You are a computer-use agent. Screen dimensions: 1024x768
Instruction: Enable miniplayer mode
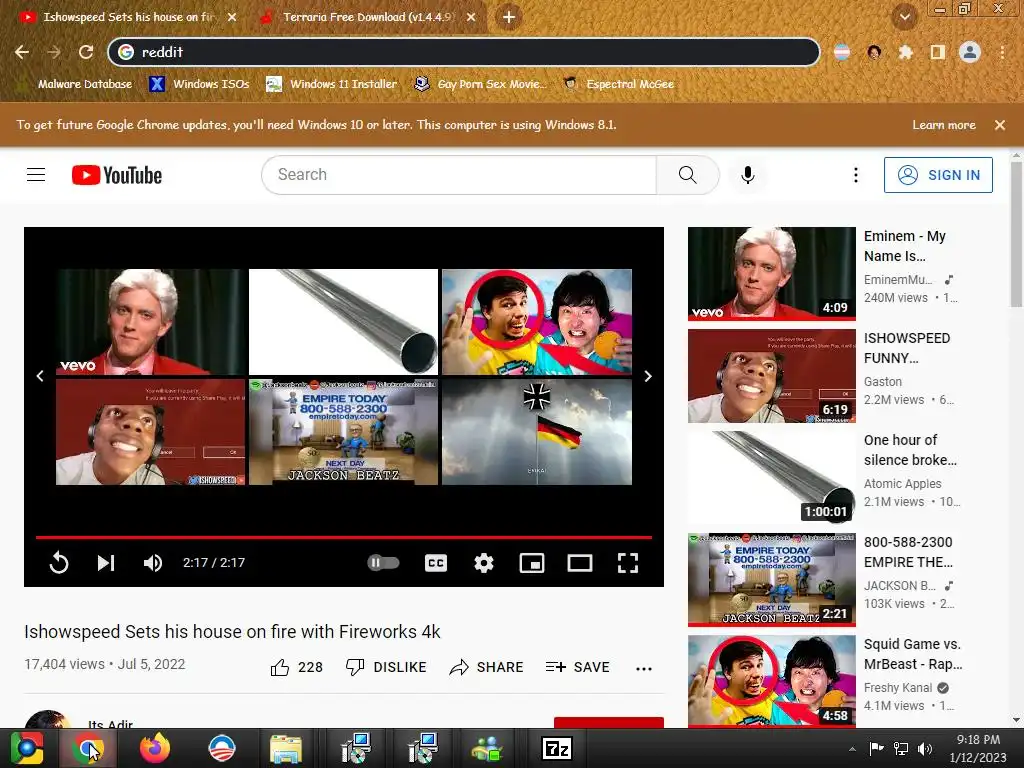[532, 563]
